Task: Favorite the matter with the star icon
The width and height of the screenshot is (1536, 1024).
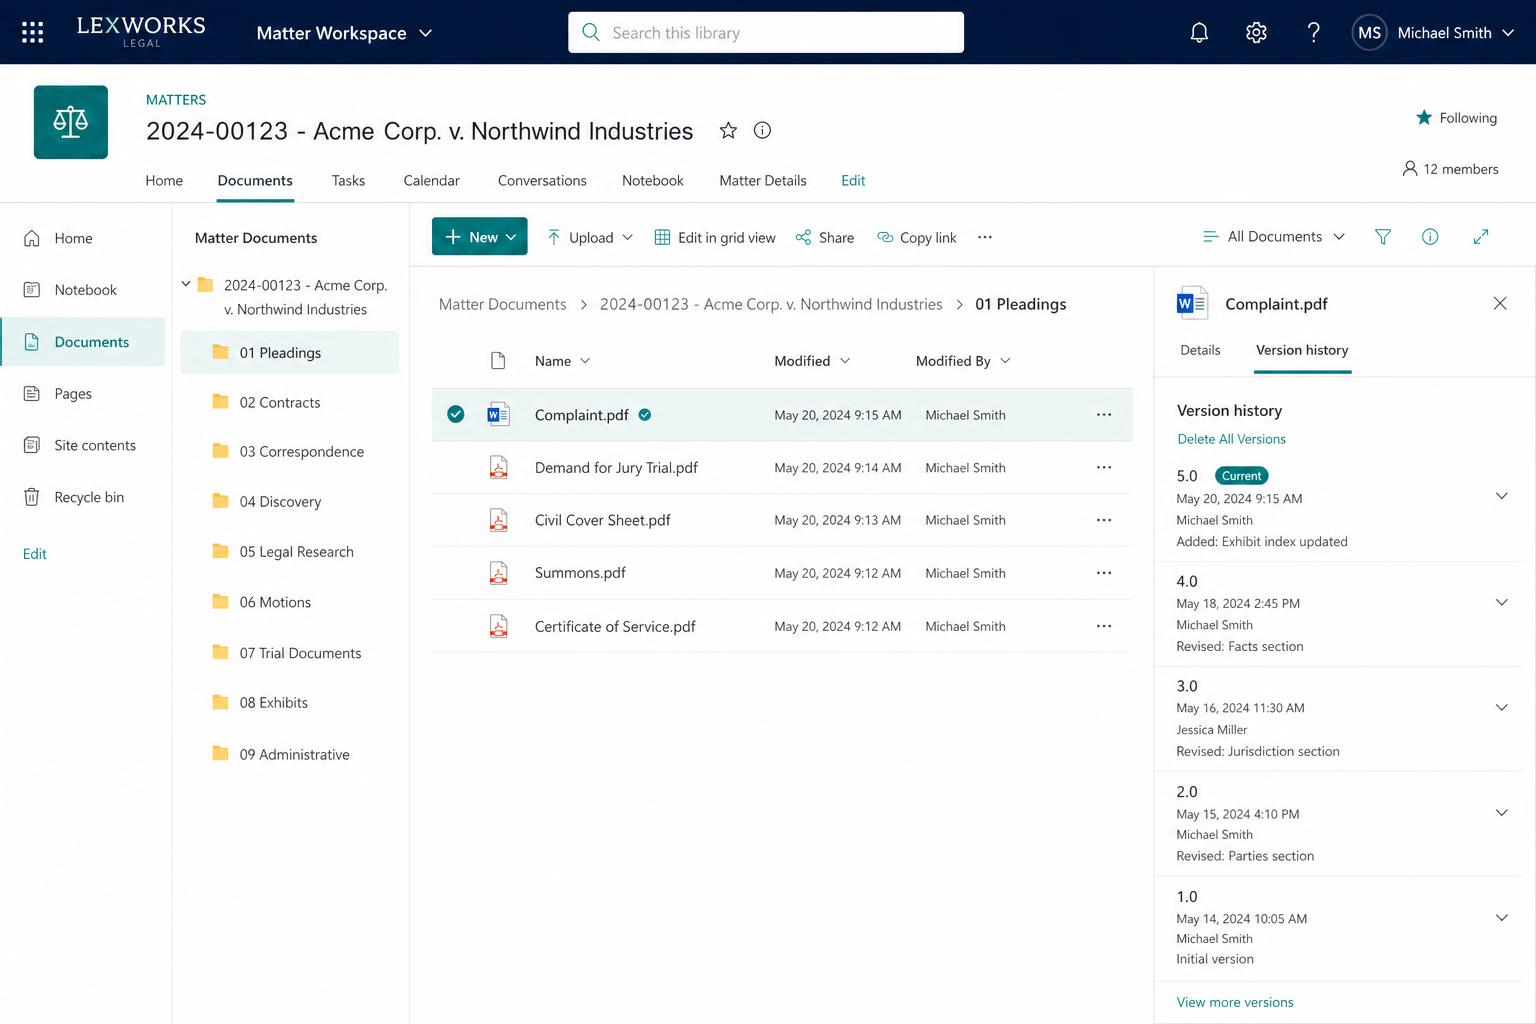Action: (x=728, y=130)
